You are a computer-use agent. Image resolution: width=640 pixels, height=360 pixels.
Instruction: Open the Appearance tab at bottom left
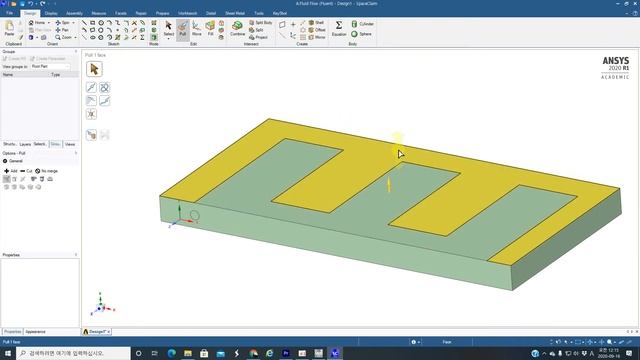pos(36,332)
